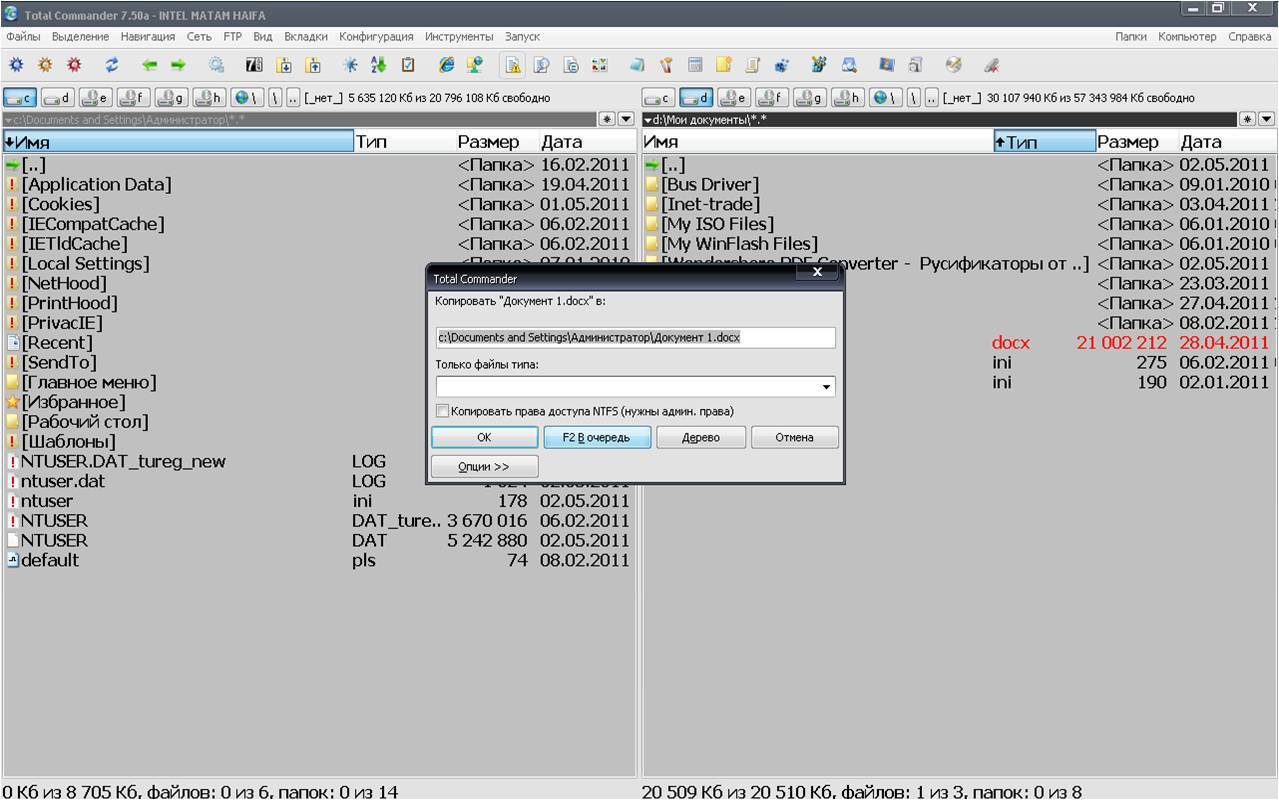This screenshot has width=1279, height=800.
Task: Go forward with the green right arrow
Action: (x=178, y=65)
